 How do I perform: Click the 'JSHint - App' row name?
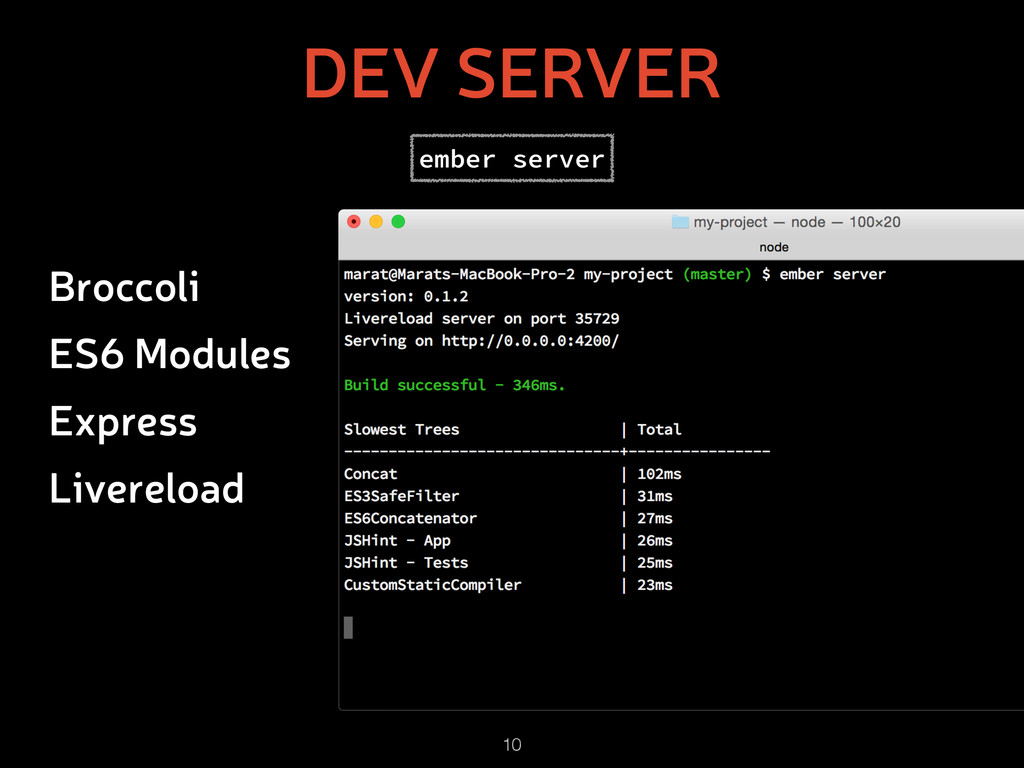[397, 541]
